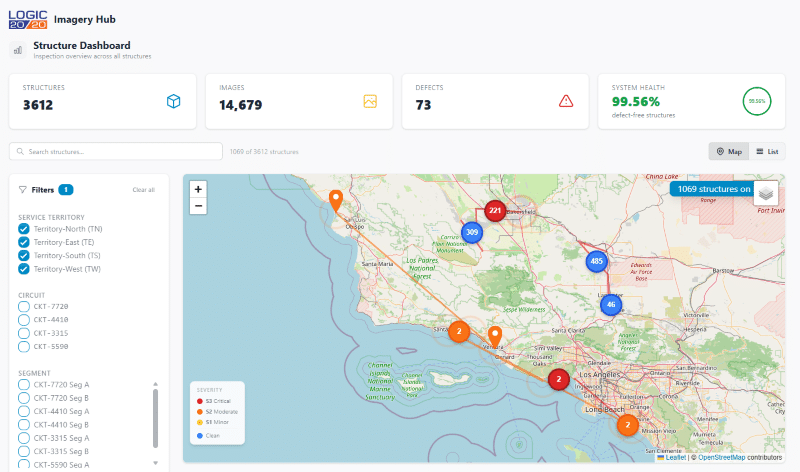Check circuit CKT-3315

click(x=23, y=333)
